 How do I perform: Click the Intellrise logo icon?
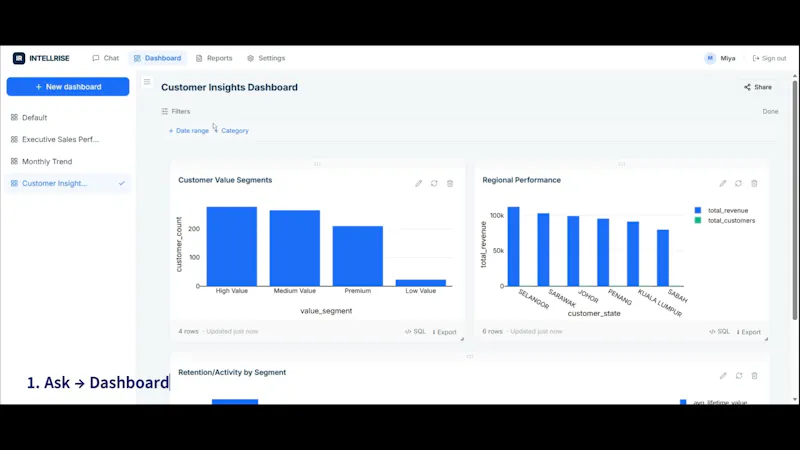pos(19,58)
